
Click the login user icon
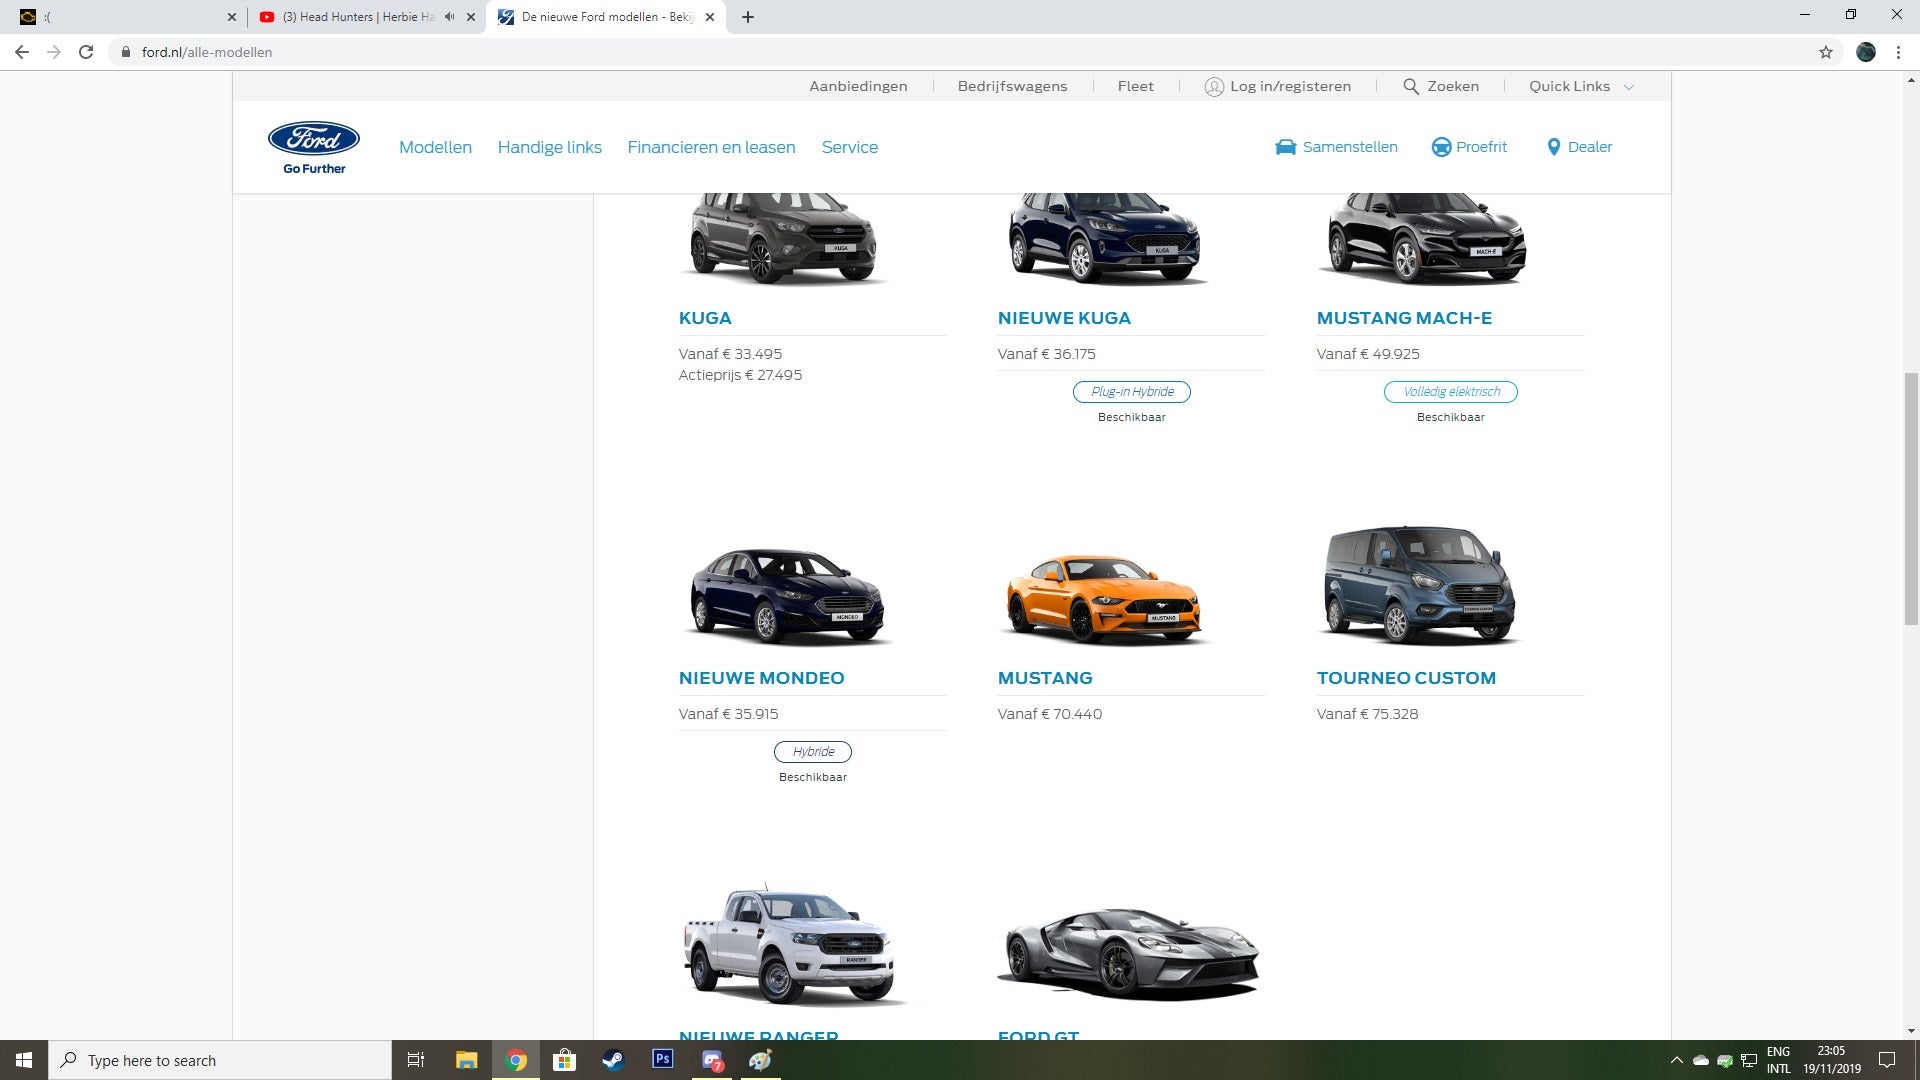point(1214,86)
